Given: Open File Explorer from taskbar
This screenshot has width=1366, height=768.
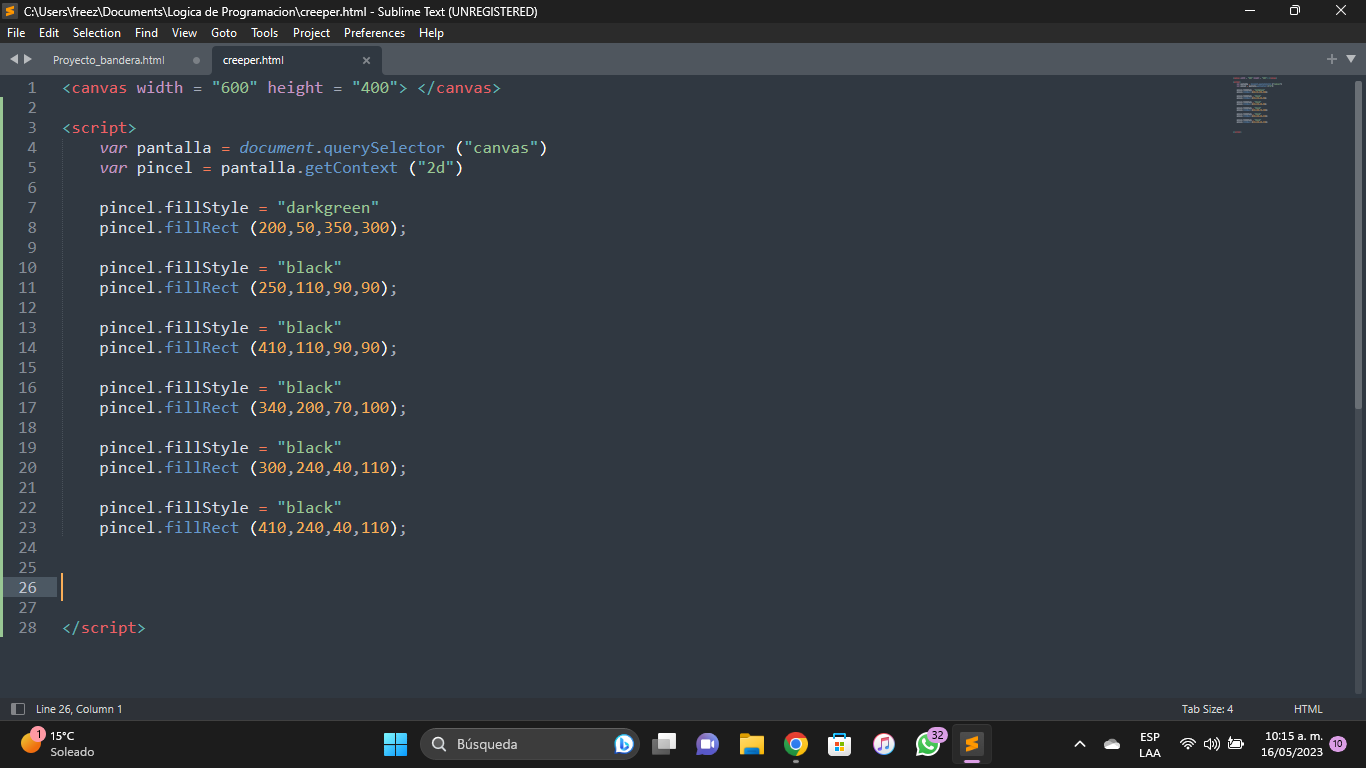Looking at the screenshot, I should [x=752, y=744].
